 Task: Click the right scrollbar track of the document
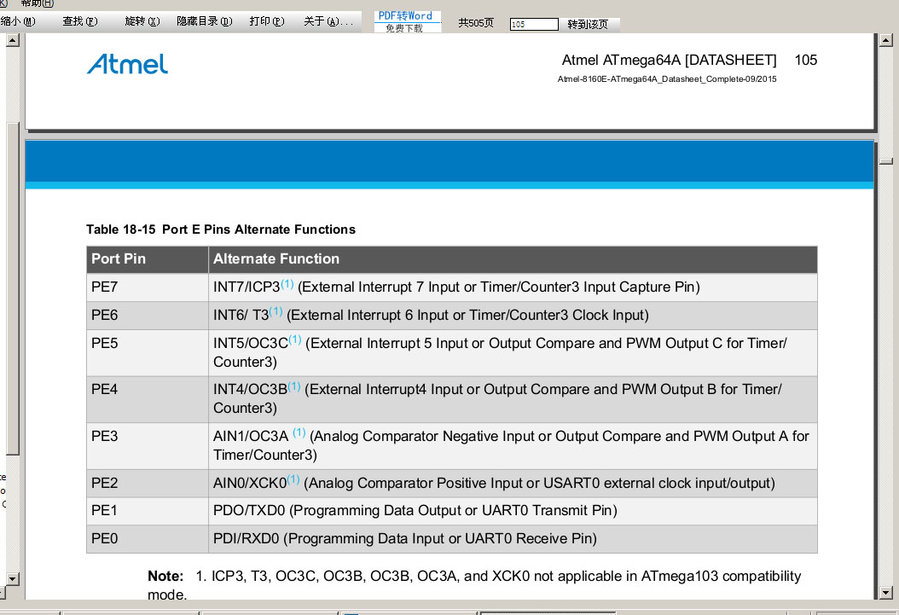tap(886, 350)
